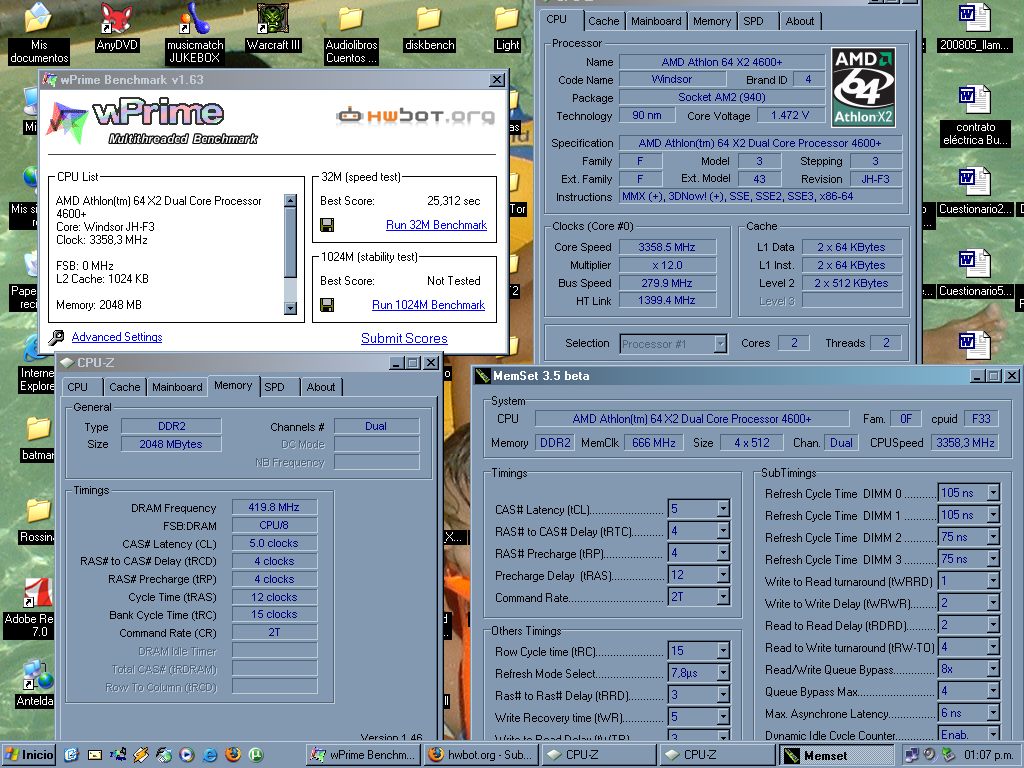1024x768 pixels.
Task: Open the Precharge Delay (tRAS) dropdown
Action: [x=723, y=575]
